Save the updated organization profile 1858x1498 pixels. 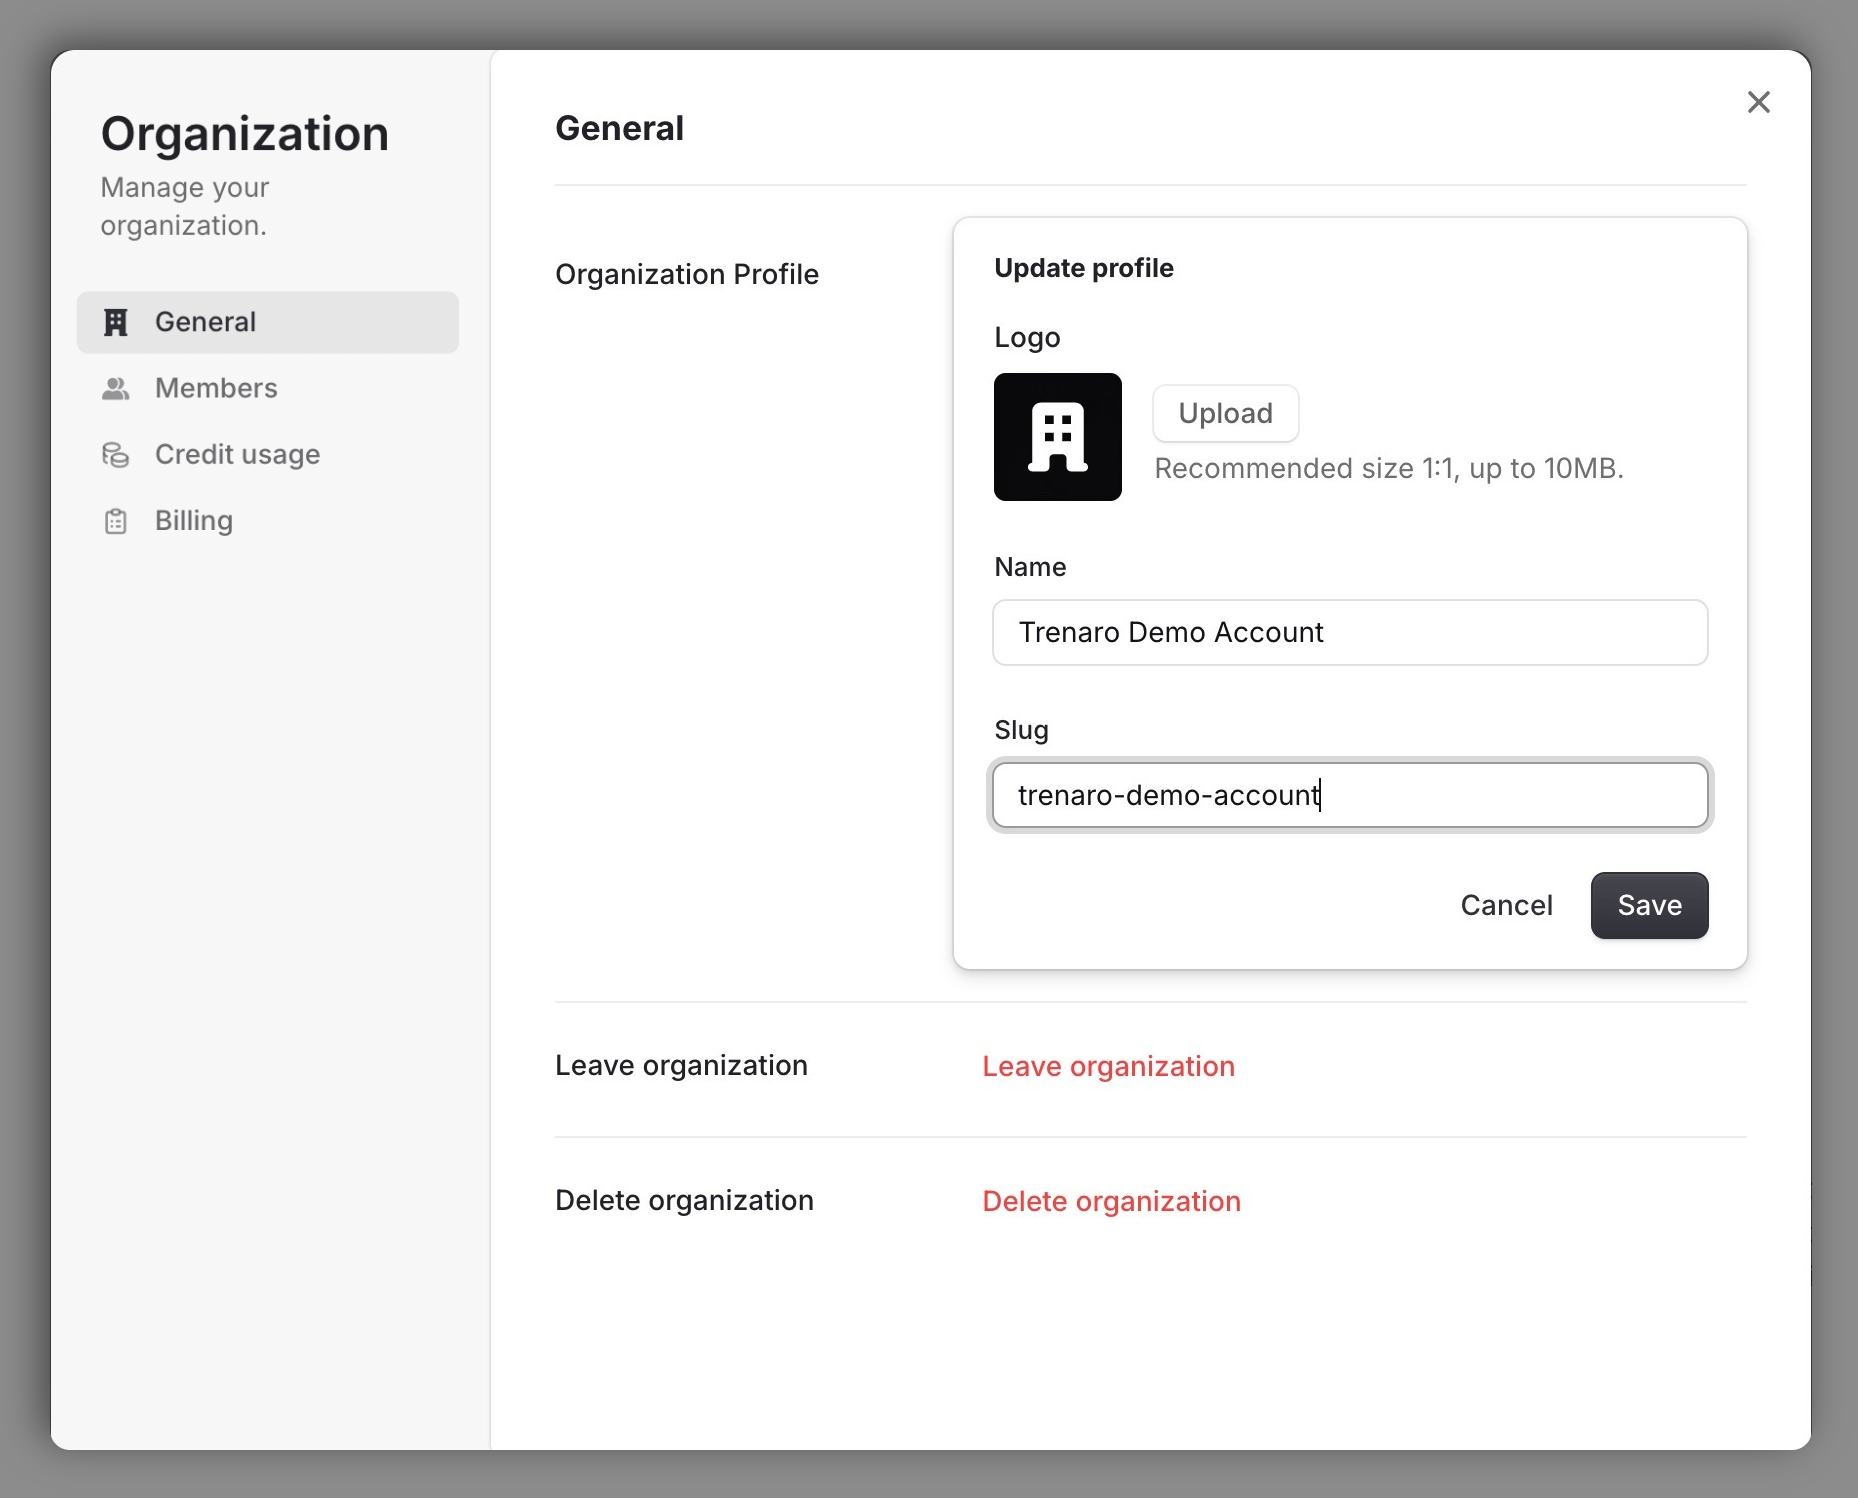tap(1649, 905)
